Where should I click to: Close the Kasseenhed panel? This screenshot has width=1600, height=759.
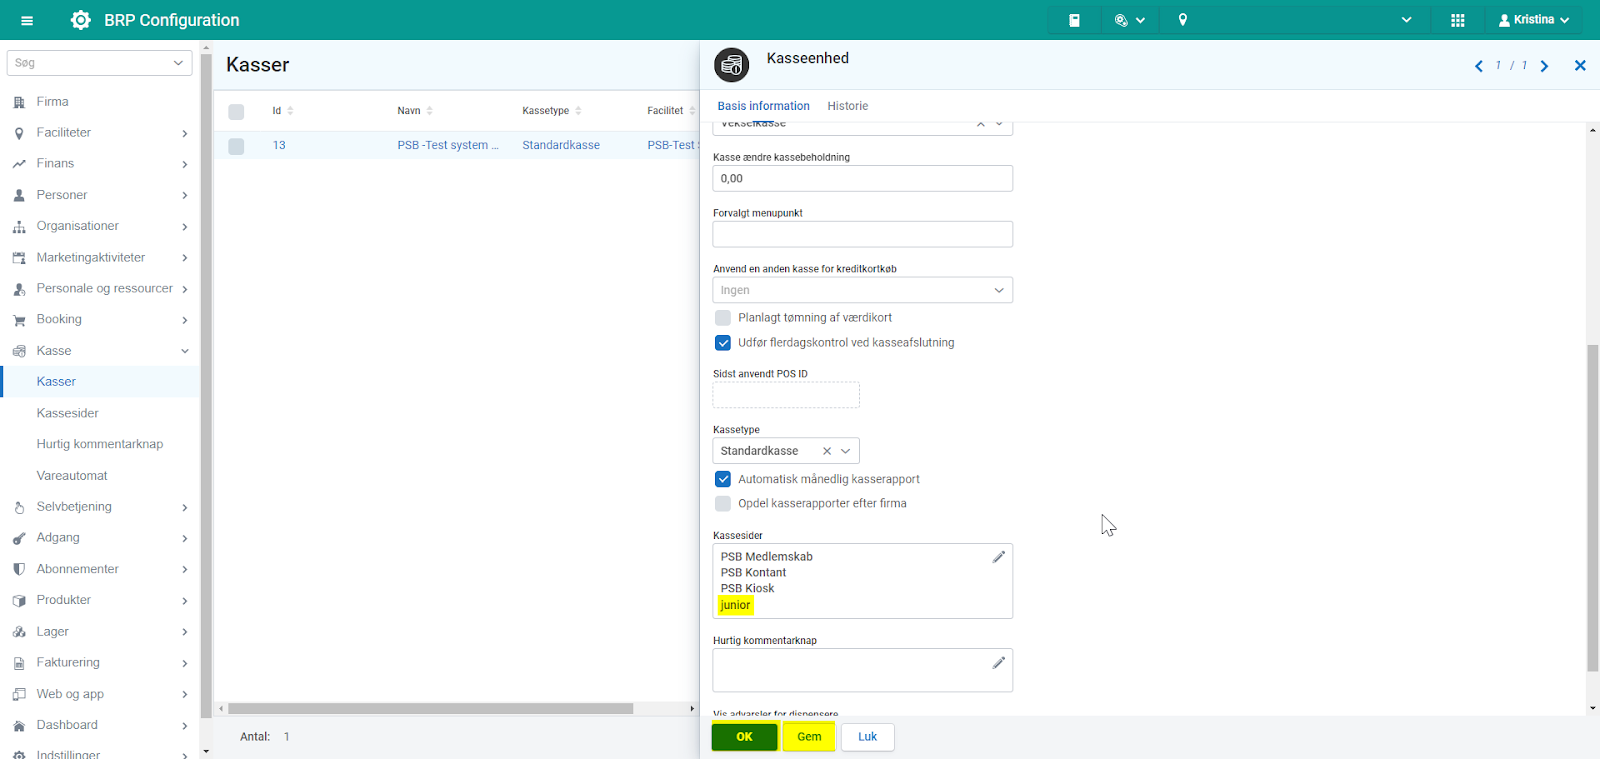pos(1580,66)
